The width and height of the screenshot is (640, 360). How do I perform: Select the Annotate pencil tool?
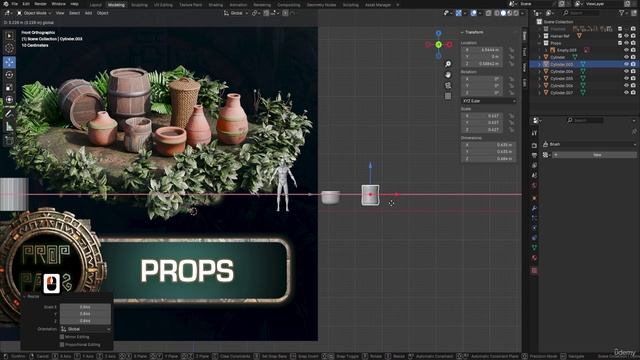(9, 114)
